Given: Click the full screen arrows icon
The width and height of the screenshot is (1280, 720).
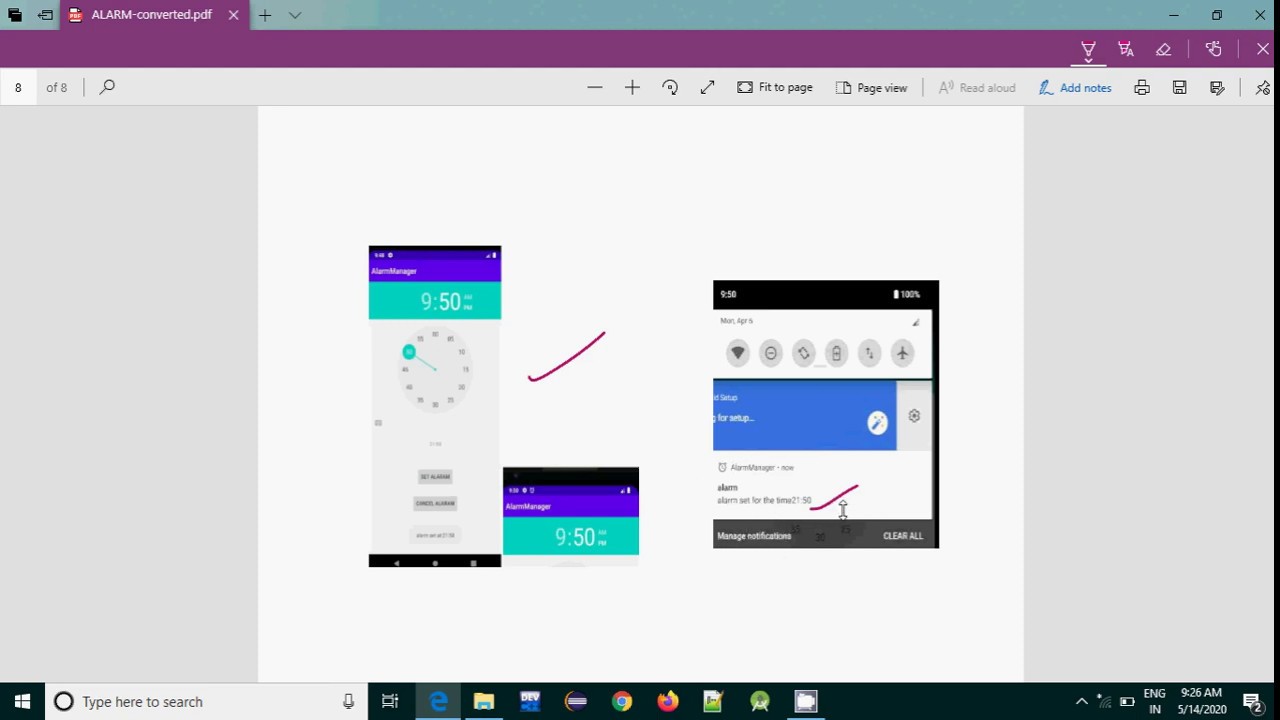Looking at the screenshot, I should click(708, 88).
